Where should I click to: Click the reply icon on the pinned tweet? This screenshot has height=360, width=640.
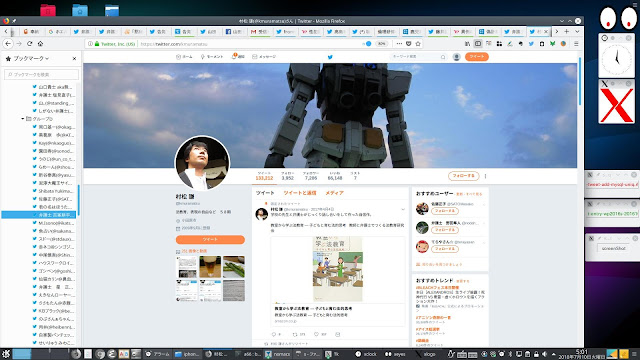click(273, 334)
